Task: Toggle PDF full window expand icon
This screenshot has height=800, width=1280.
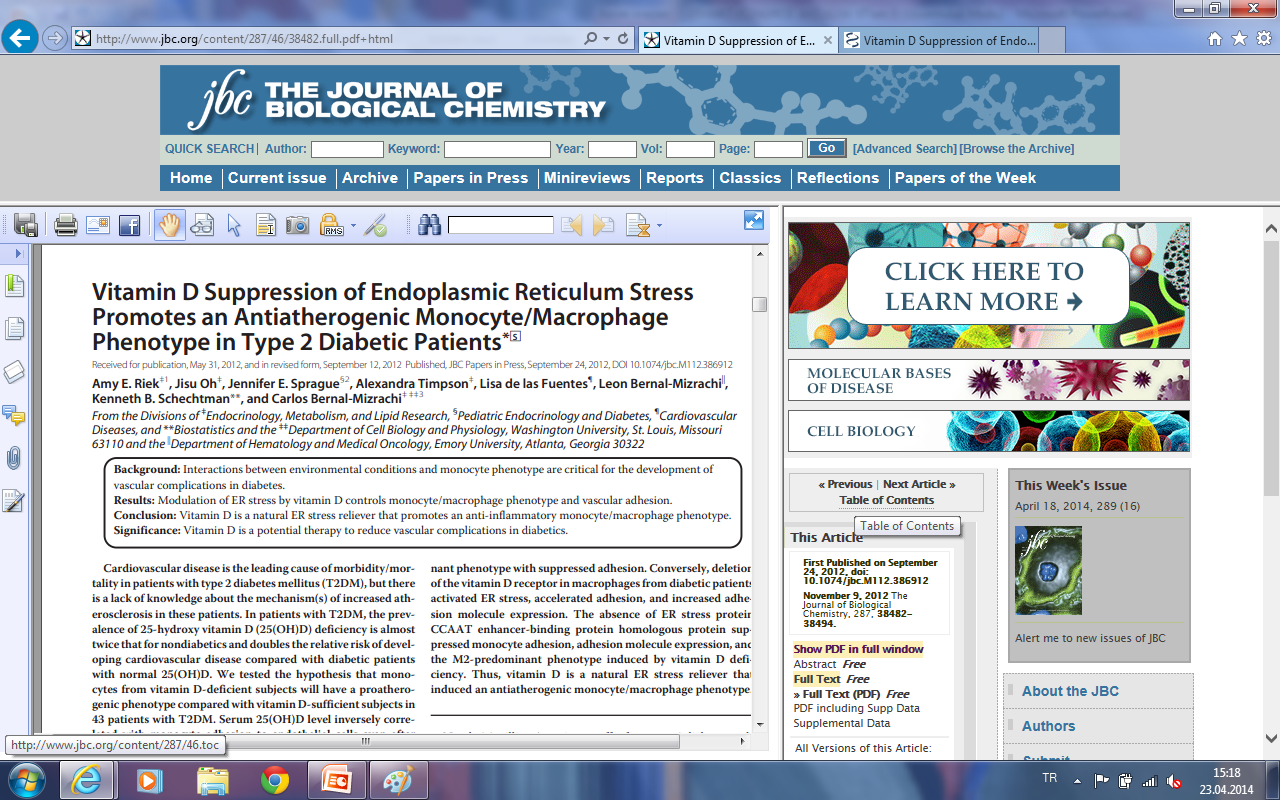Action: click(754, 220)
